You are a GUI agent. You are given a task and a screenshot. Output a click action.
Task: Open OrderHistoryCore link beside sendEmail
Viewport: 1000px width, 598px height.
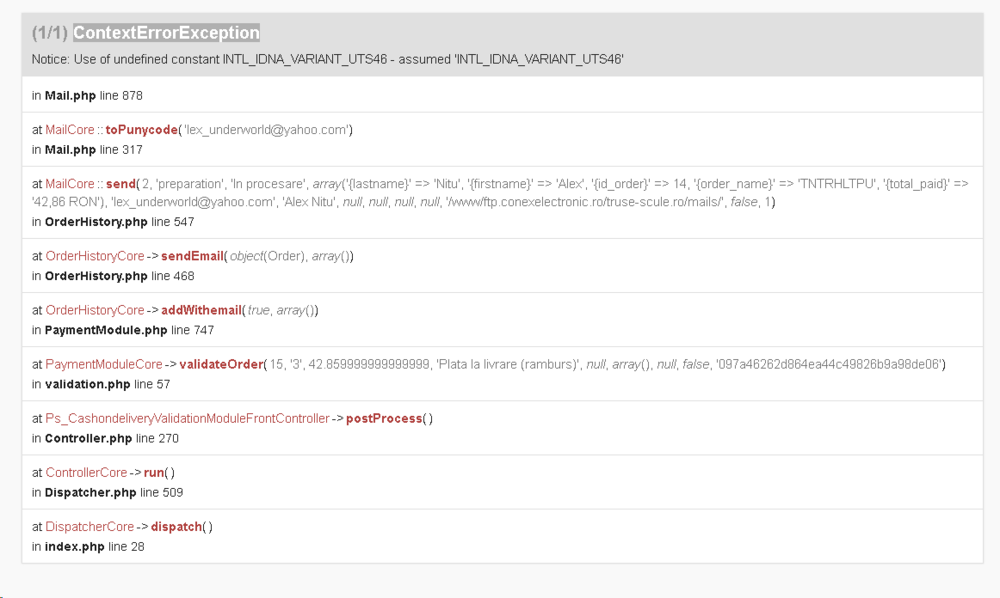point(94,256)
